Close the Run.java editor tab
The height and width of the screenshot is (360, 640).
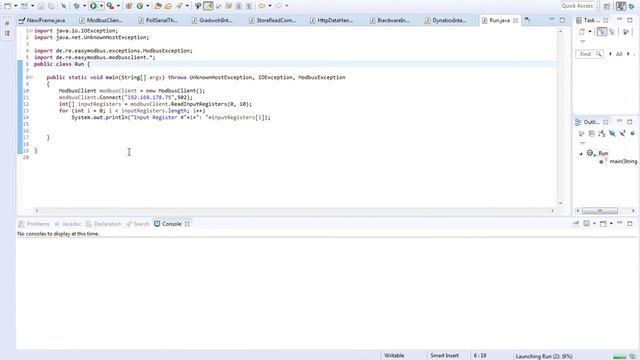point(516,20)
